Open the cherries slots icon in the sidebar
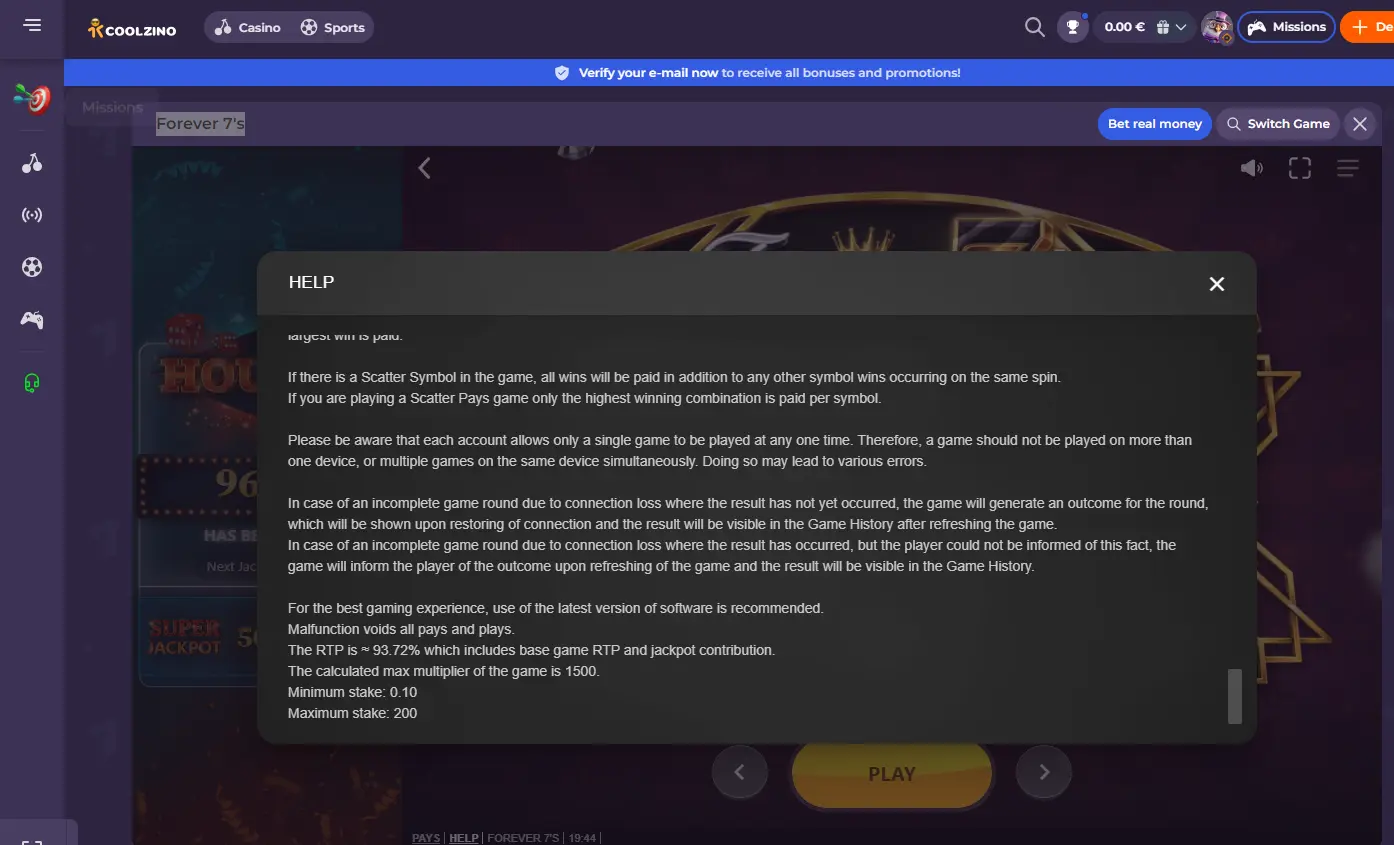Screen dimensions: 1394x845 pyautogui.click(x=32, y=163)
